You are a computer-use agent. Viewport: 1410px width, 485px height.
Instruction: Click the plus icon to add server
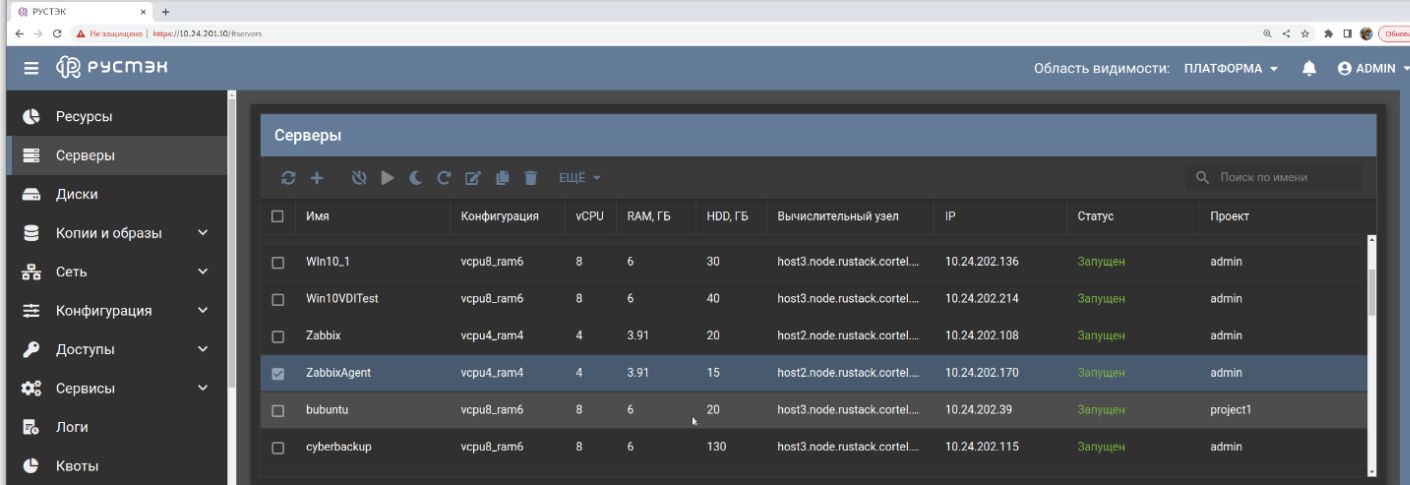point(315,178)
